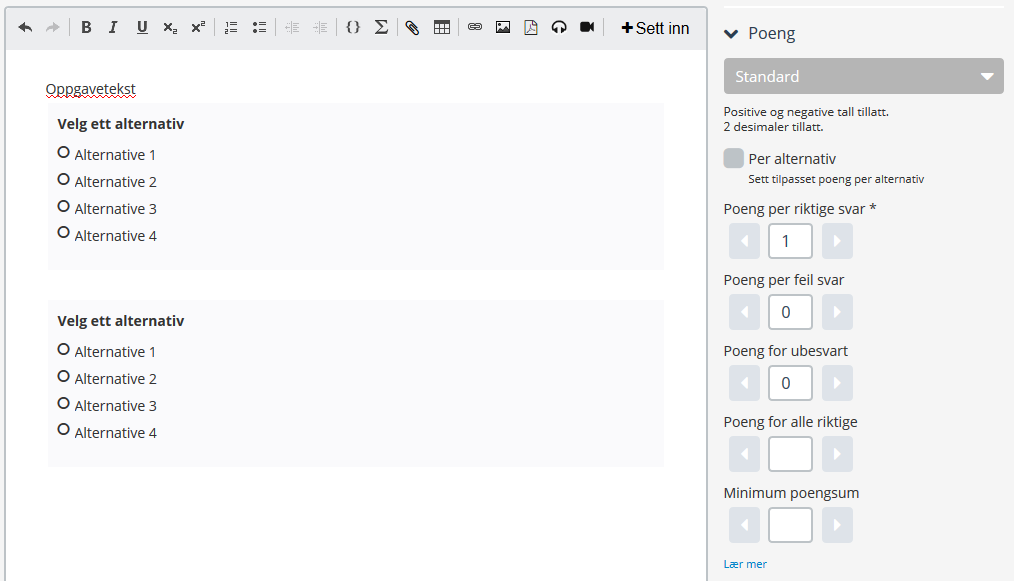Insert a table
1014x581 pixels.
pyautogui.click(x=441, y=28)
